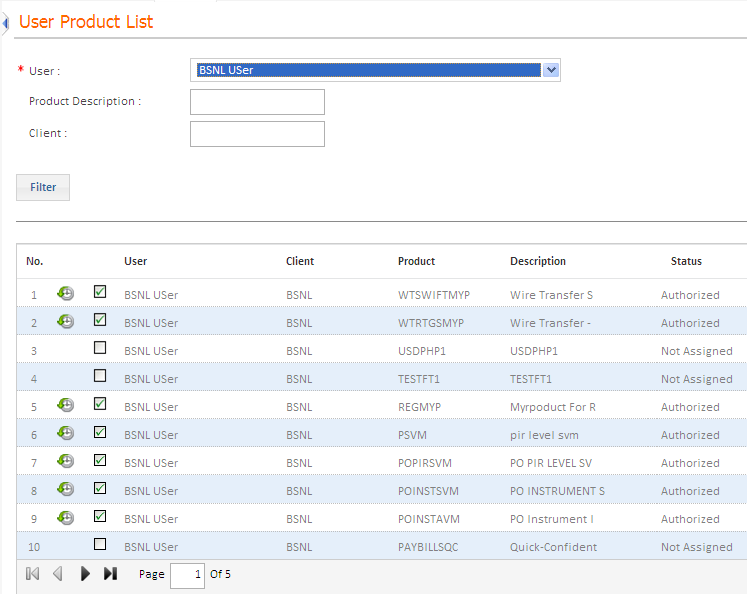Viewport: 747px width, 594px height.
Task: View history icon for PSVM product
Action: (65, 433)
